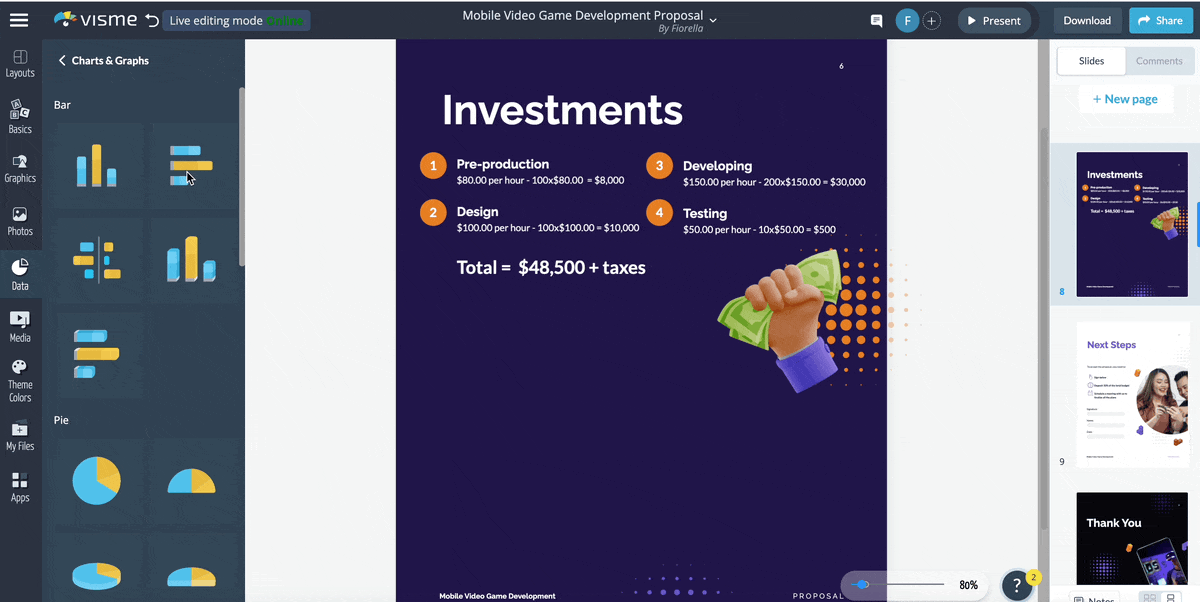Image resolution: width=1200 pixels, height=602 pixels.
Task: Switch to grid view of slides
Action: pos(1149,598)
